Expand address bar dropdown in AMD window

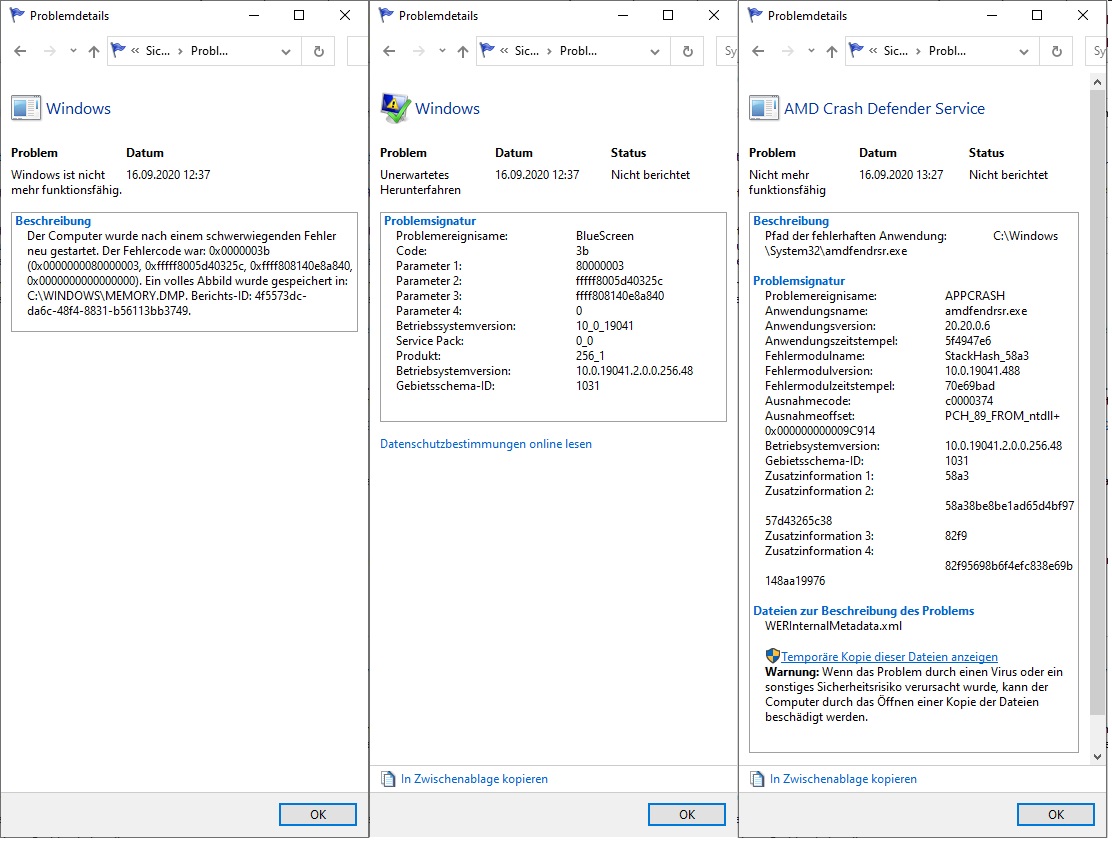coord(1023,51)
